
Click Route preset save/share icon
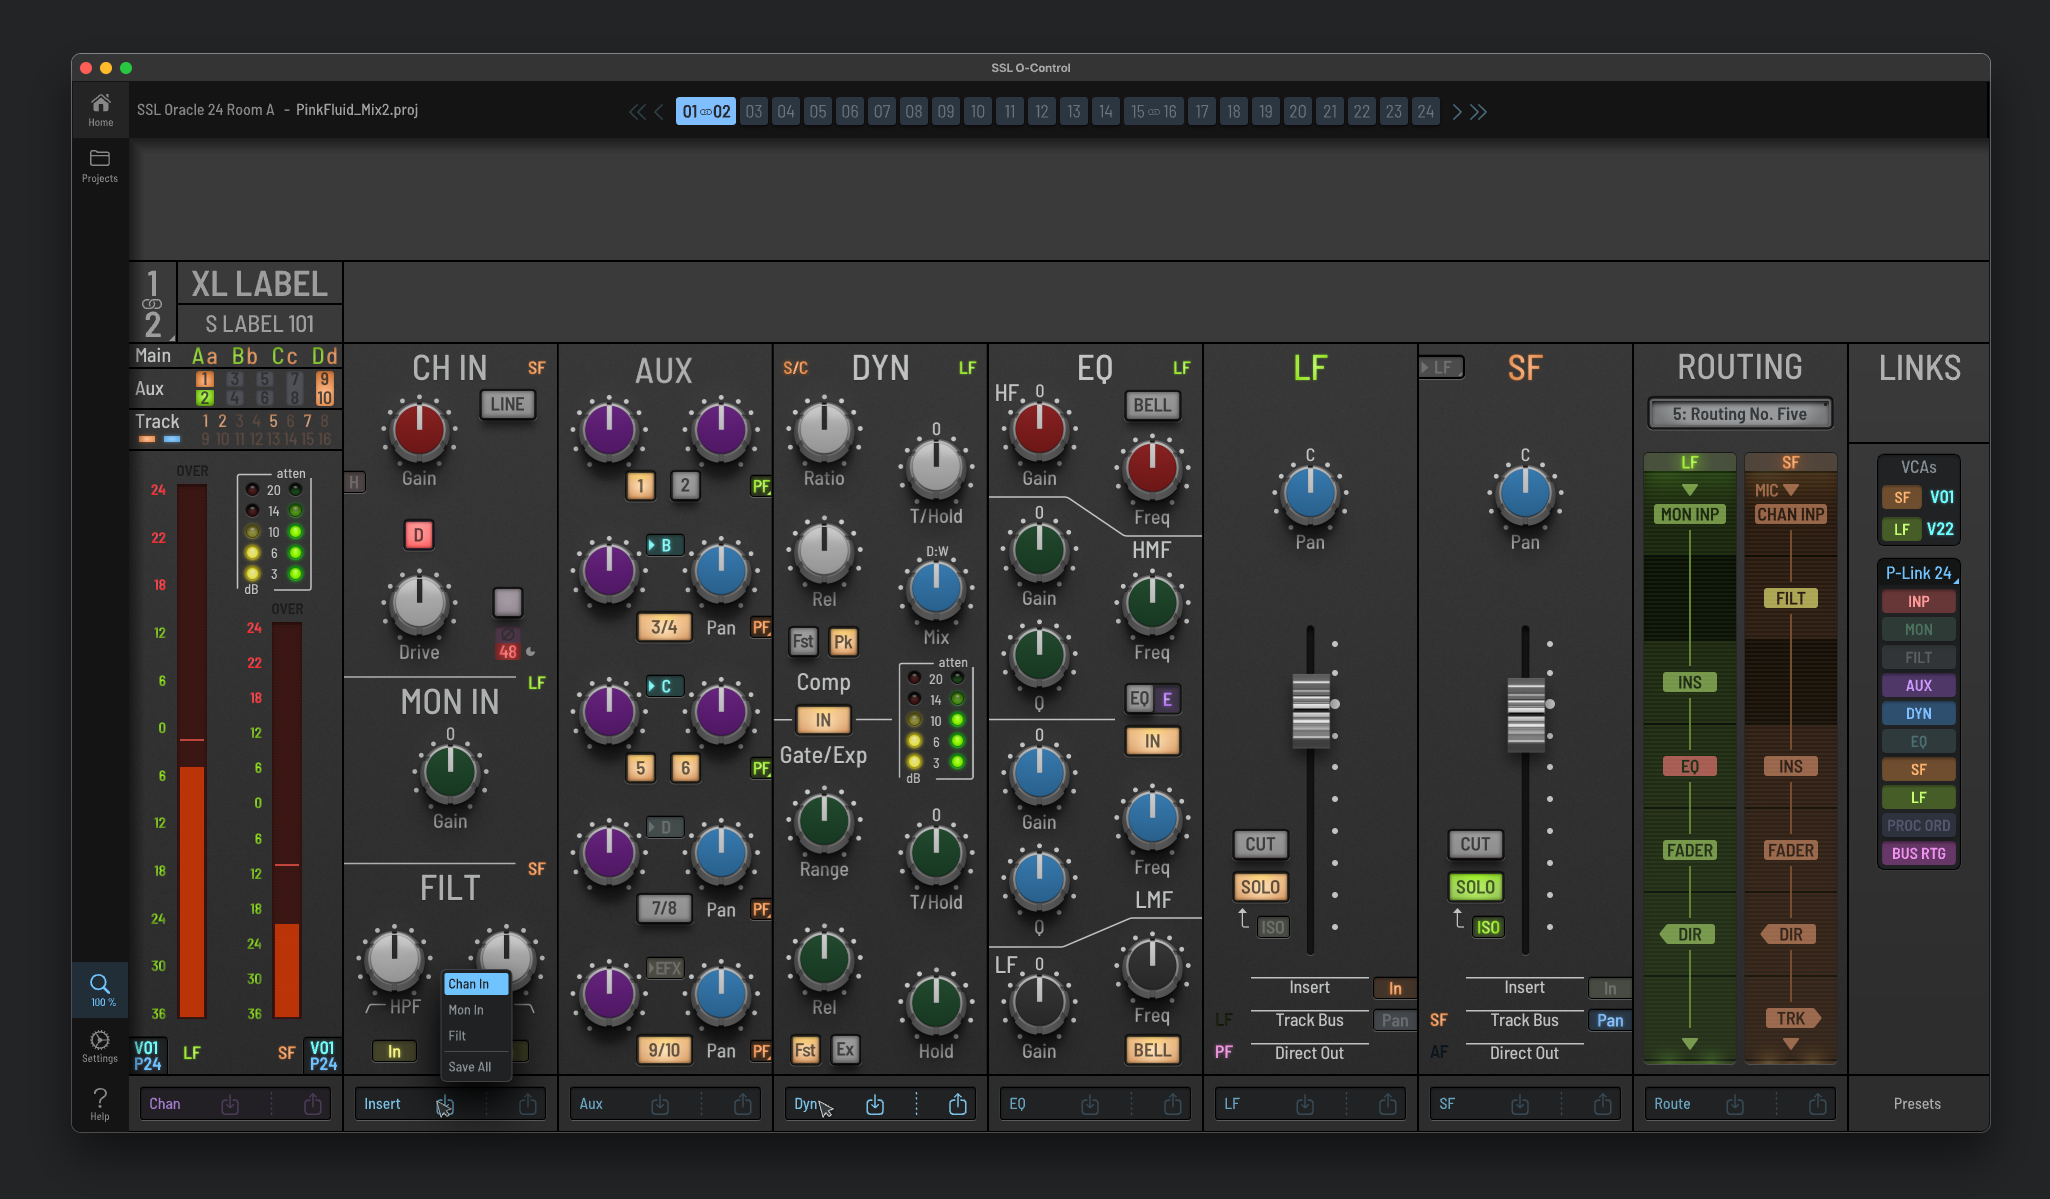click(1818, 1104)
